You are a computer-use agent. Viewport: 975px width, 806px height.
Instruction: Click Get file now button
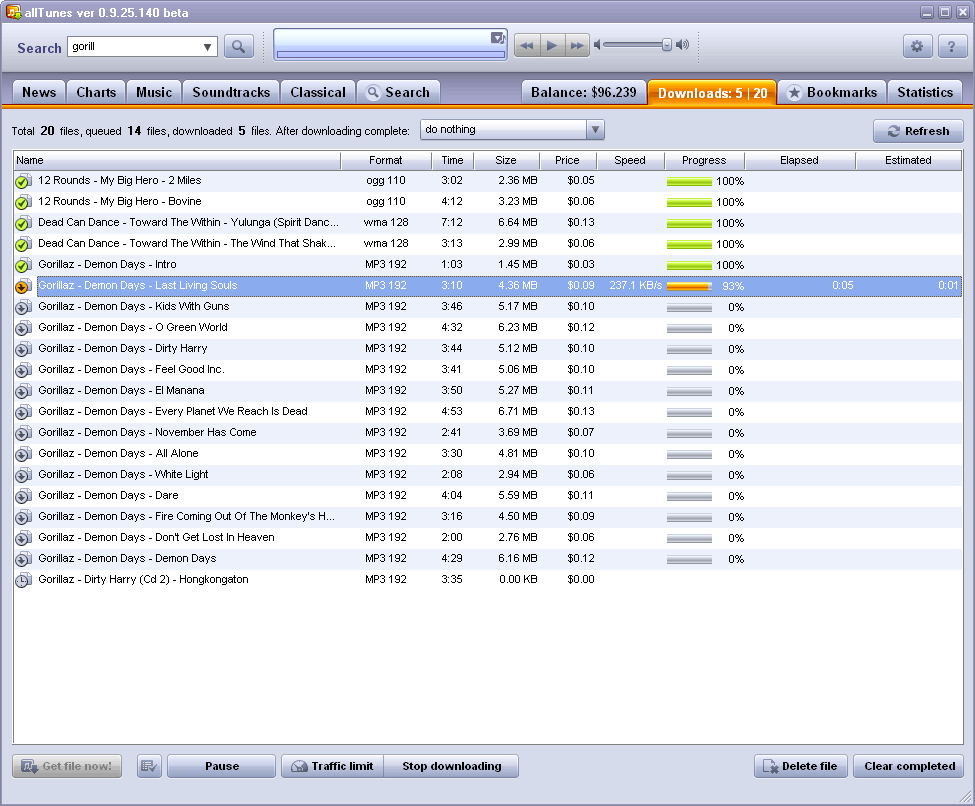[67, 766]
